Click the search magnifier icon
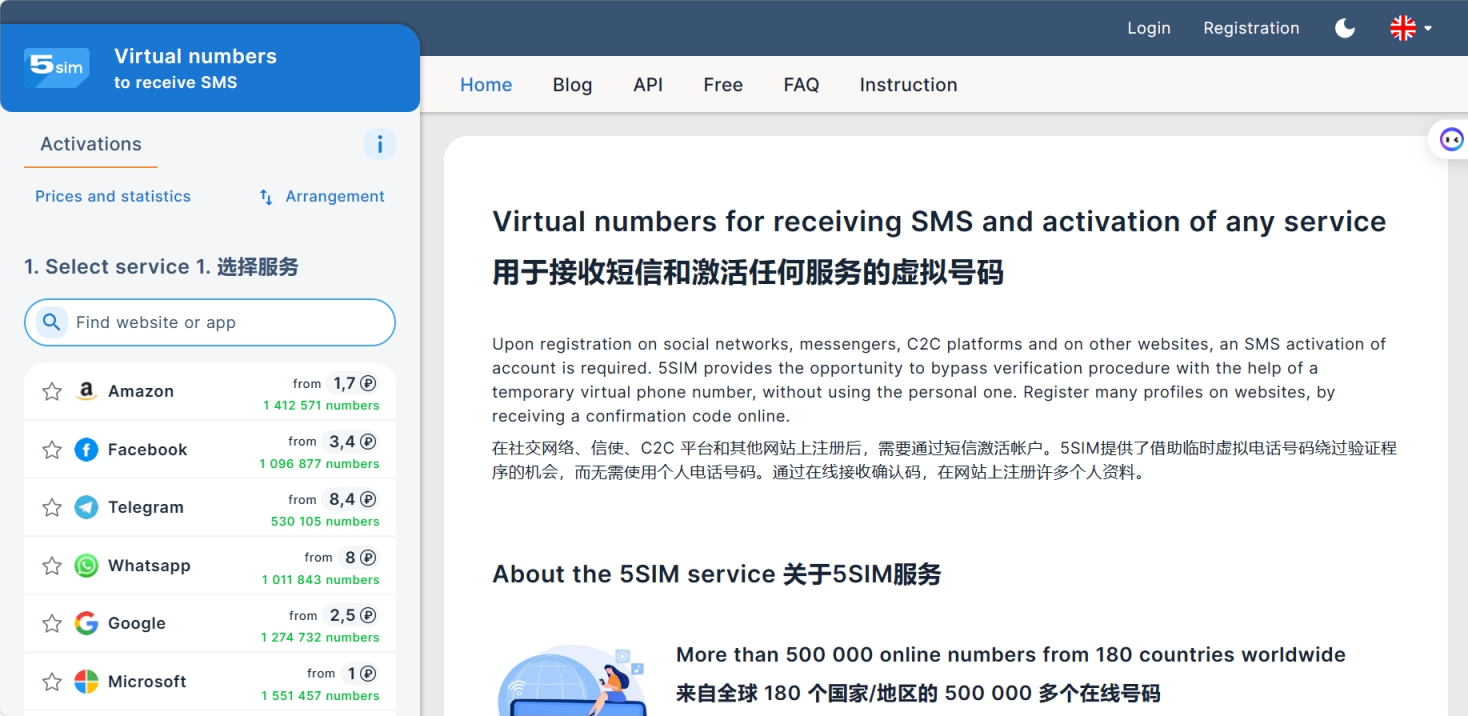Viewport: 1468px width, 716px height. [x=51, y=322]
